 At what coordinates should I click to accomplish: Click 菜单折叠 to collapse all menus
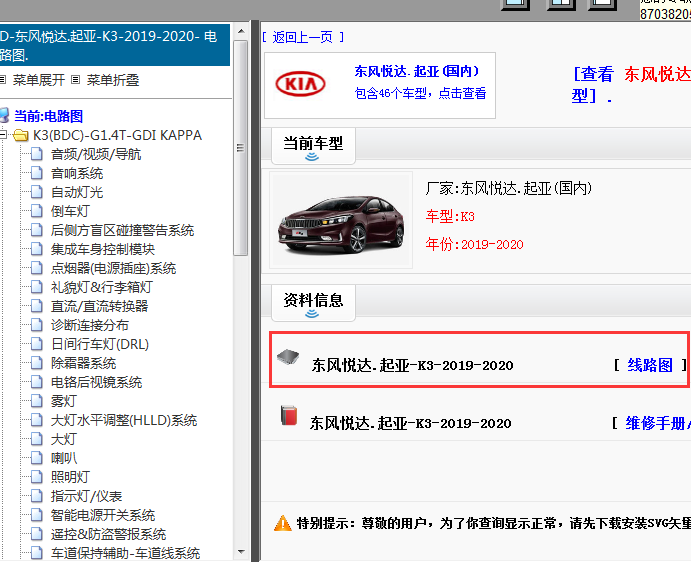113,80
